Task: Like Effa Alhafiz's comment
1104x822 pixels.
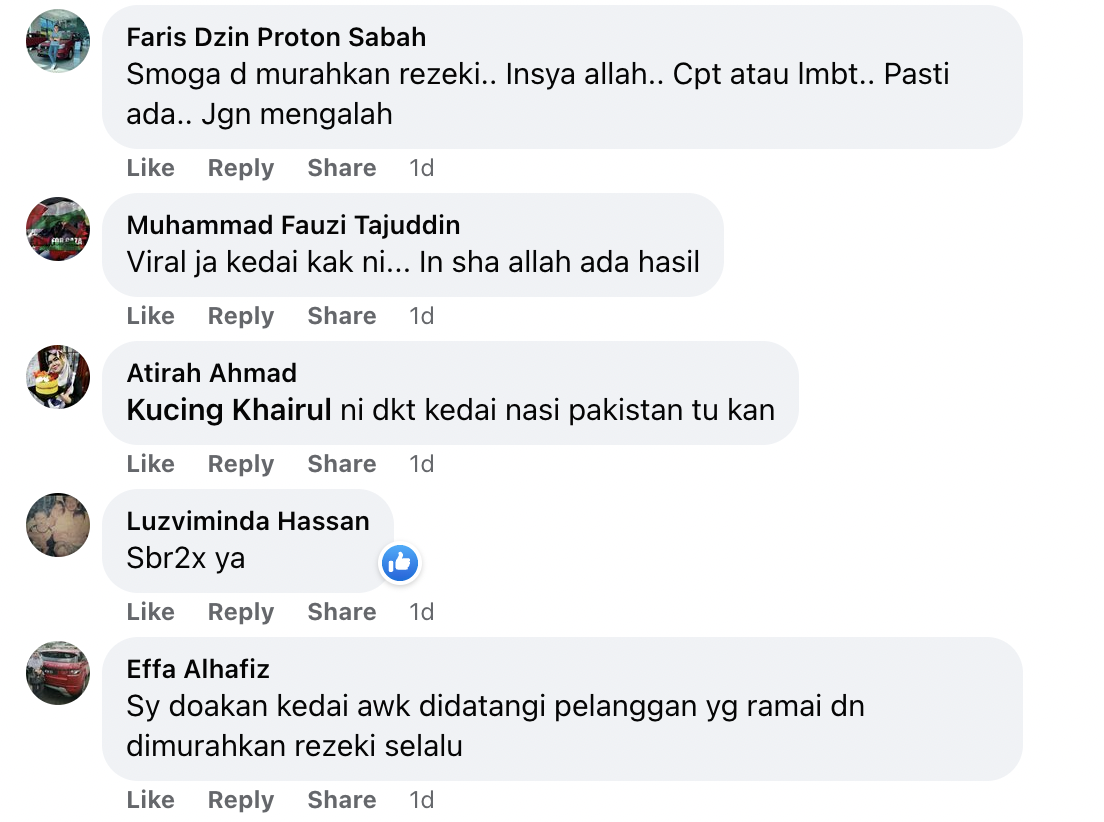Action: [151, 800]
